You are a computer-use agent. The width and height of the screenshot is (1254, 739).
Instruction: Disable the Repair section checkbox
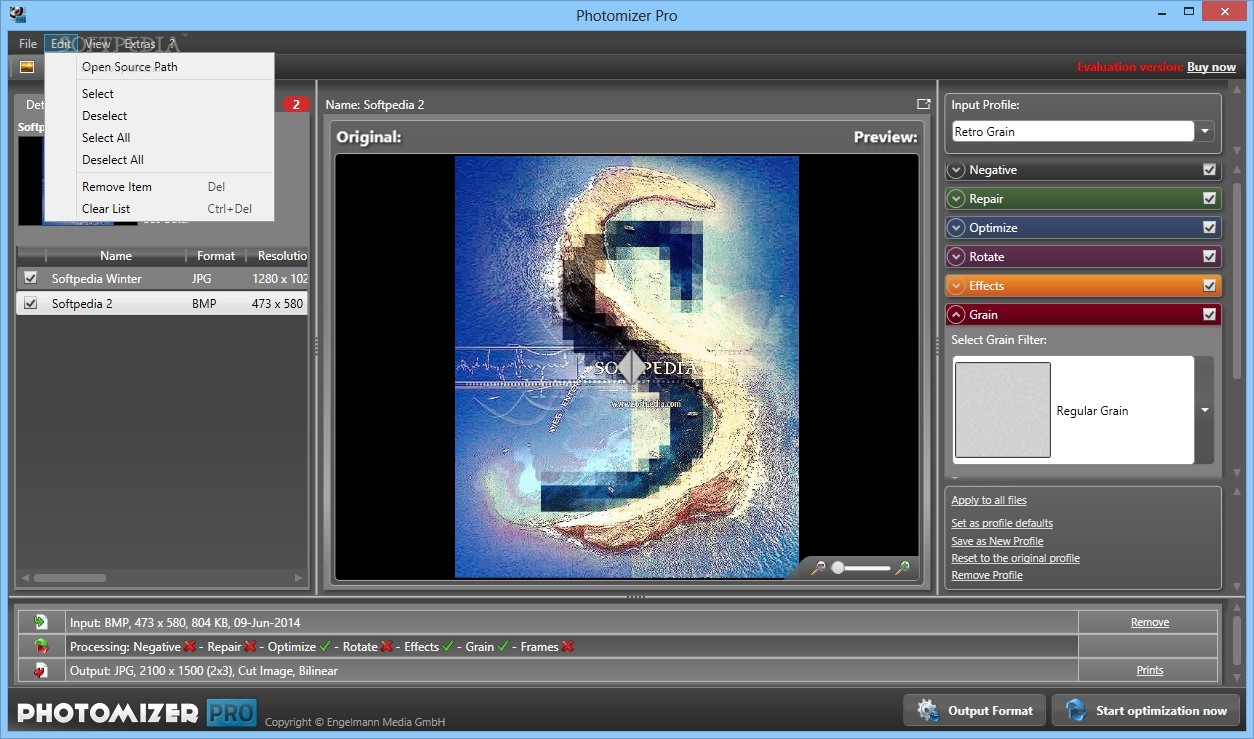1210,199
